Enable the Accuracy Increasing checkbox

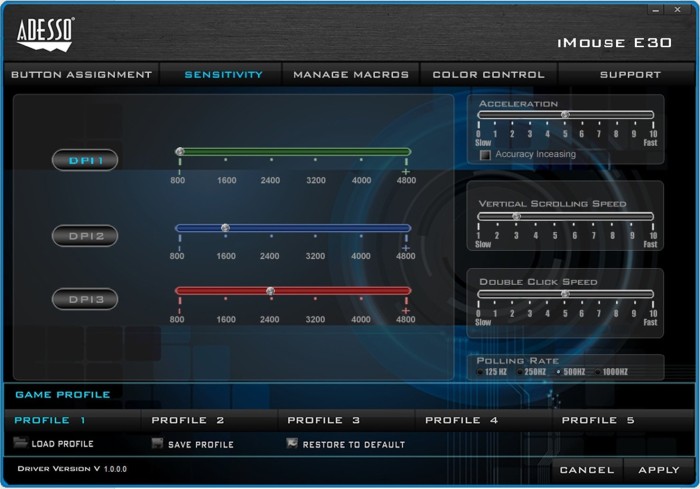point(485,155)
